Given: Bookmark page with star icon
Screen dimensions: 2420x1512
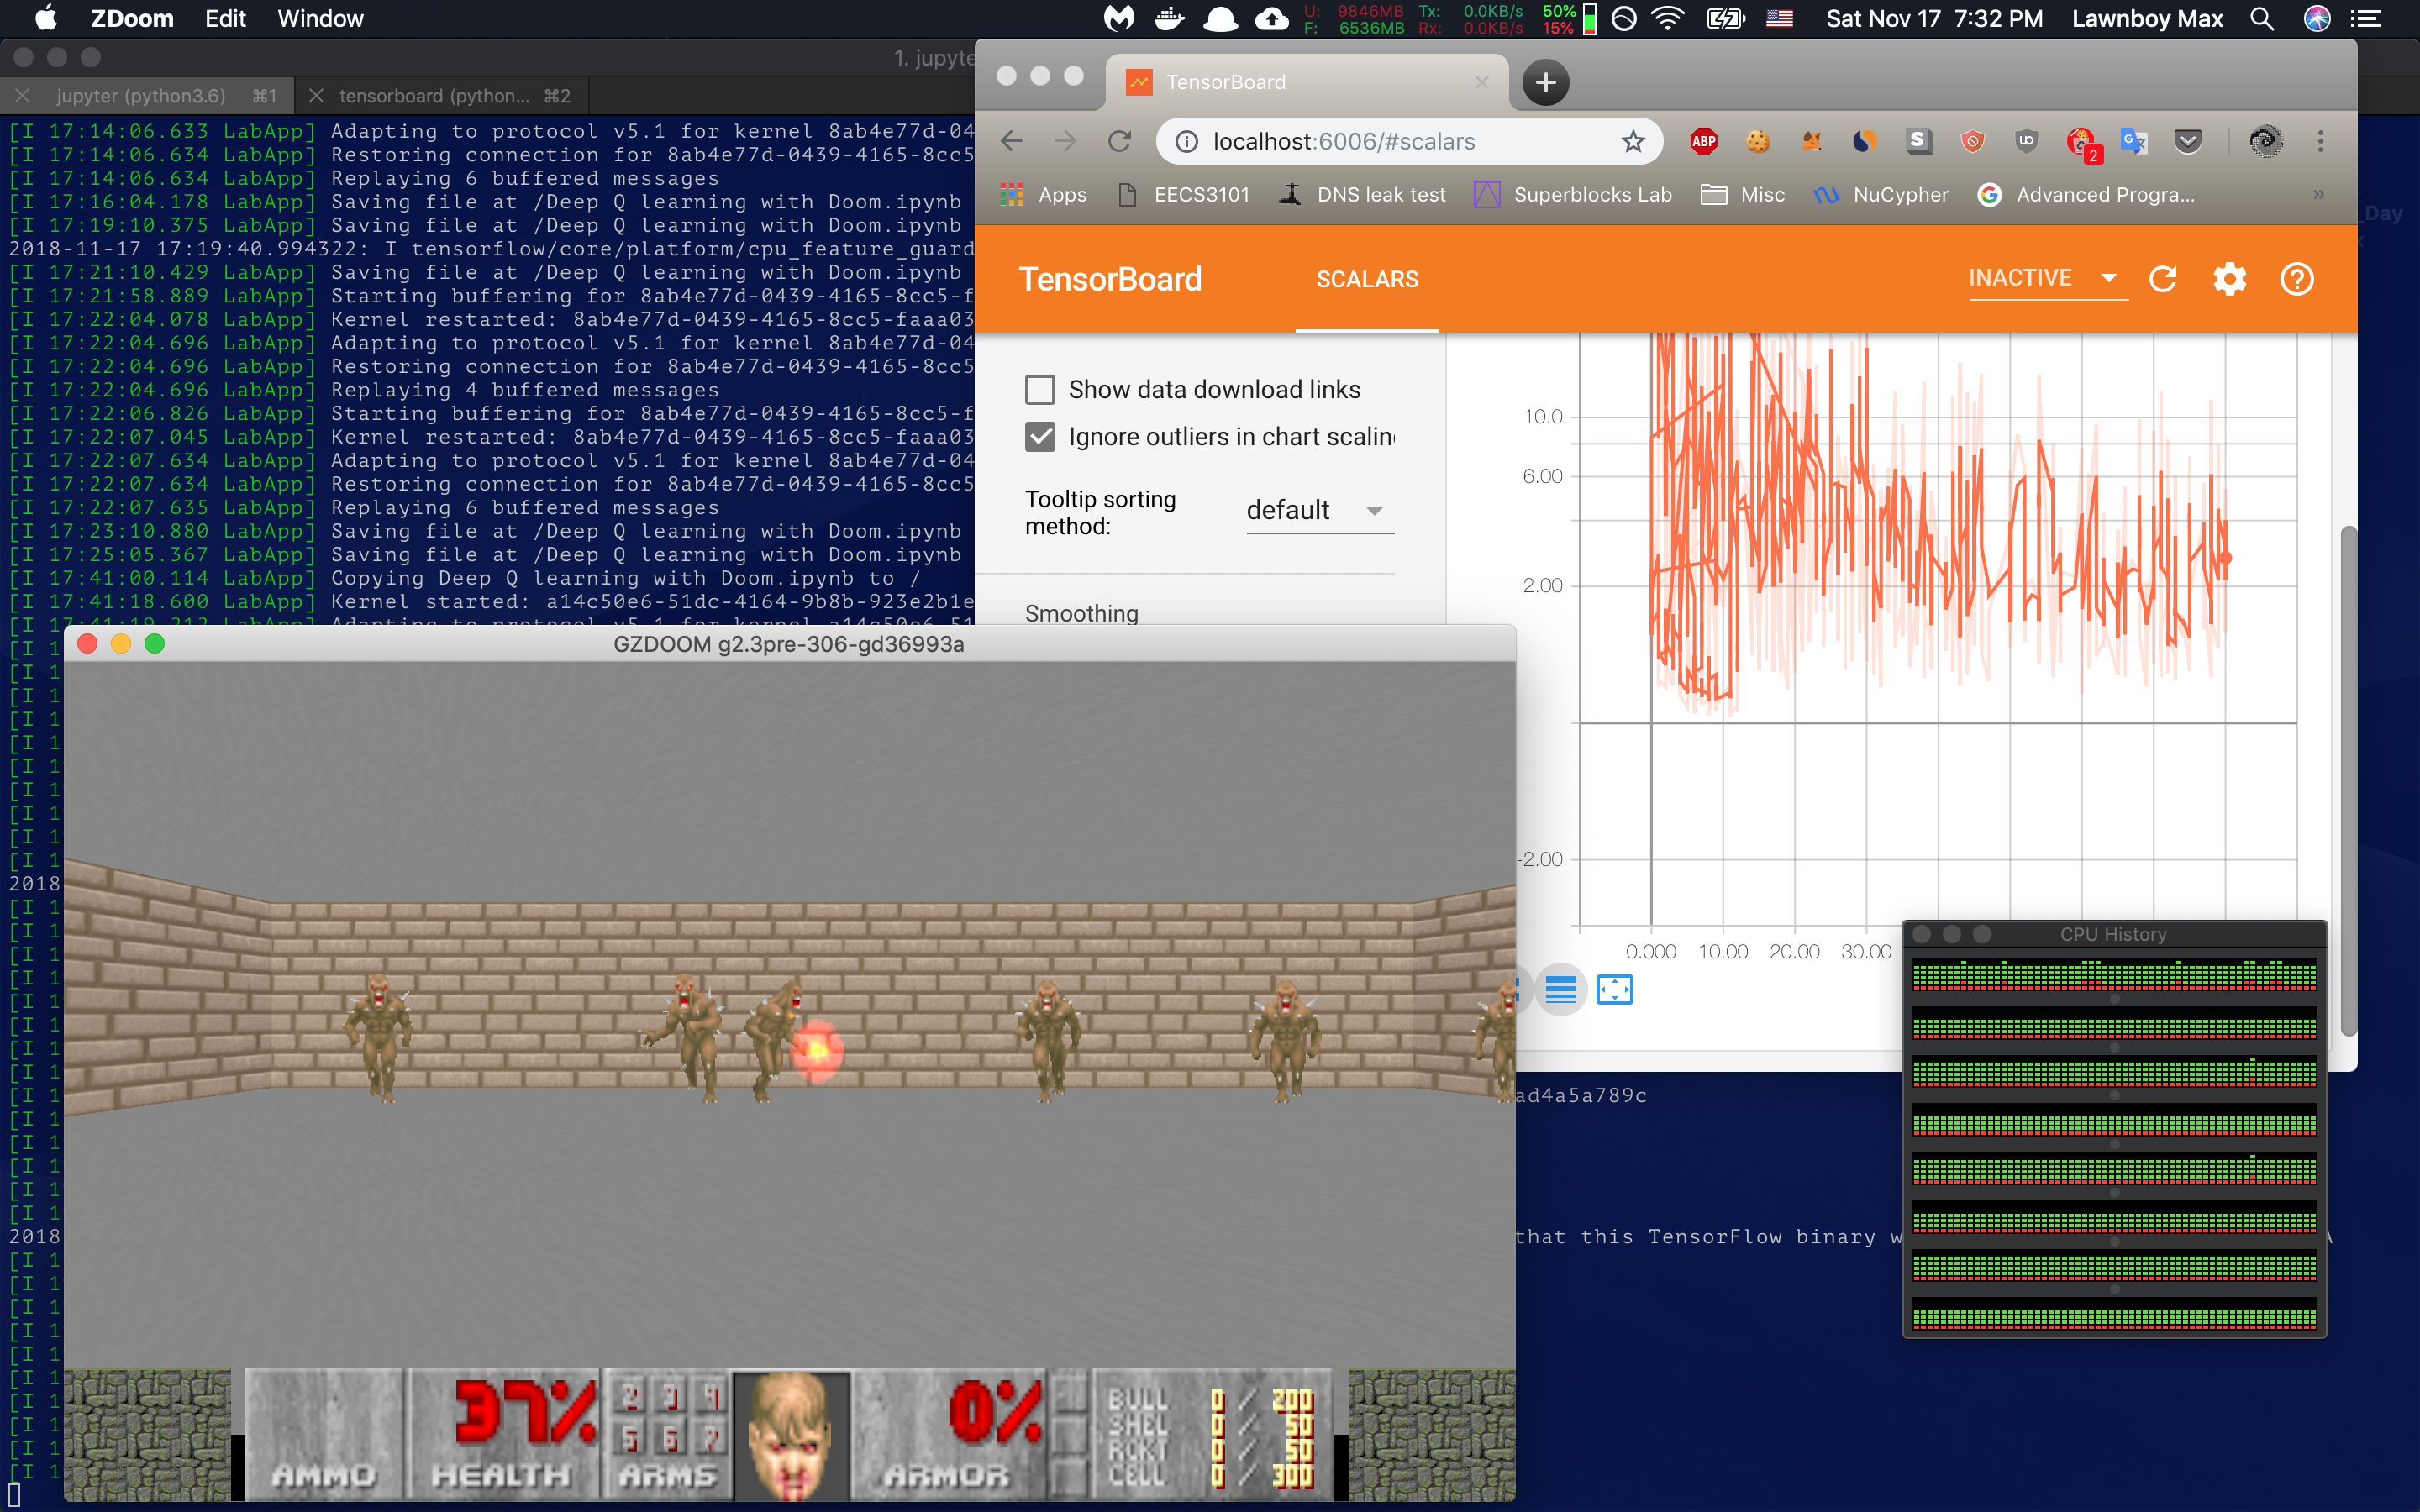Looking at the screenshot, I should click(x=1632, y=142).
